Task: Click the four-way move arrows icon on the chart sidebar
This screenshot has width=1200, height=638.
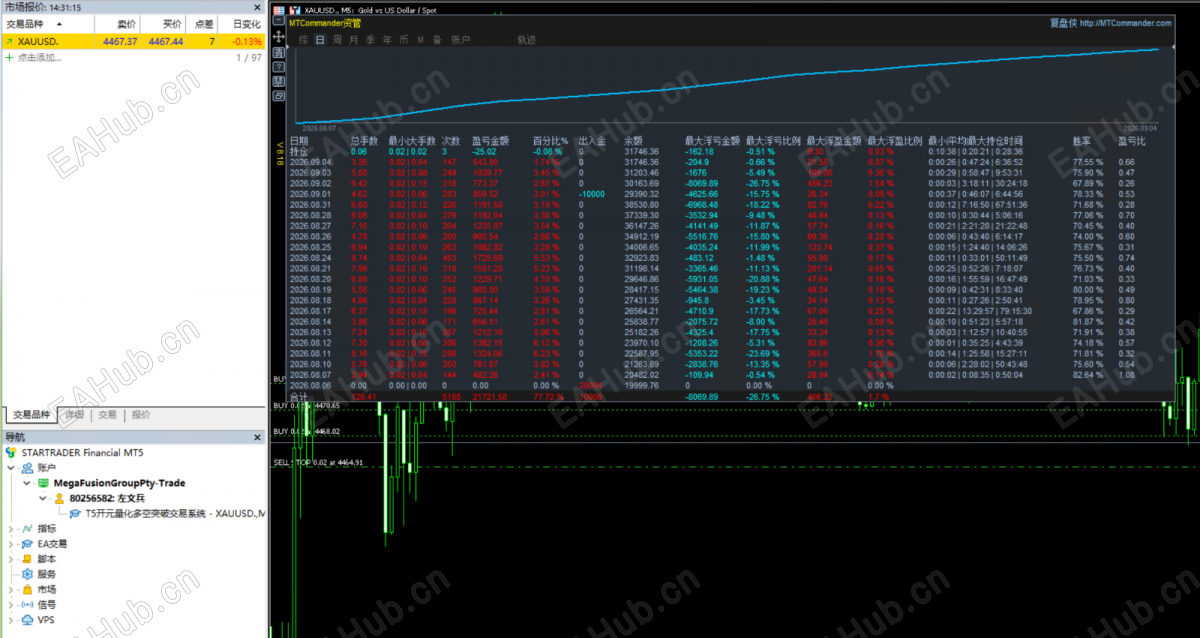Action: [278, 37]
